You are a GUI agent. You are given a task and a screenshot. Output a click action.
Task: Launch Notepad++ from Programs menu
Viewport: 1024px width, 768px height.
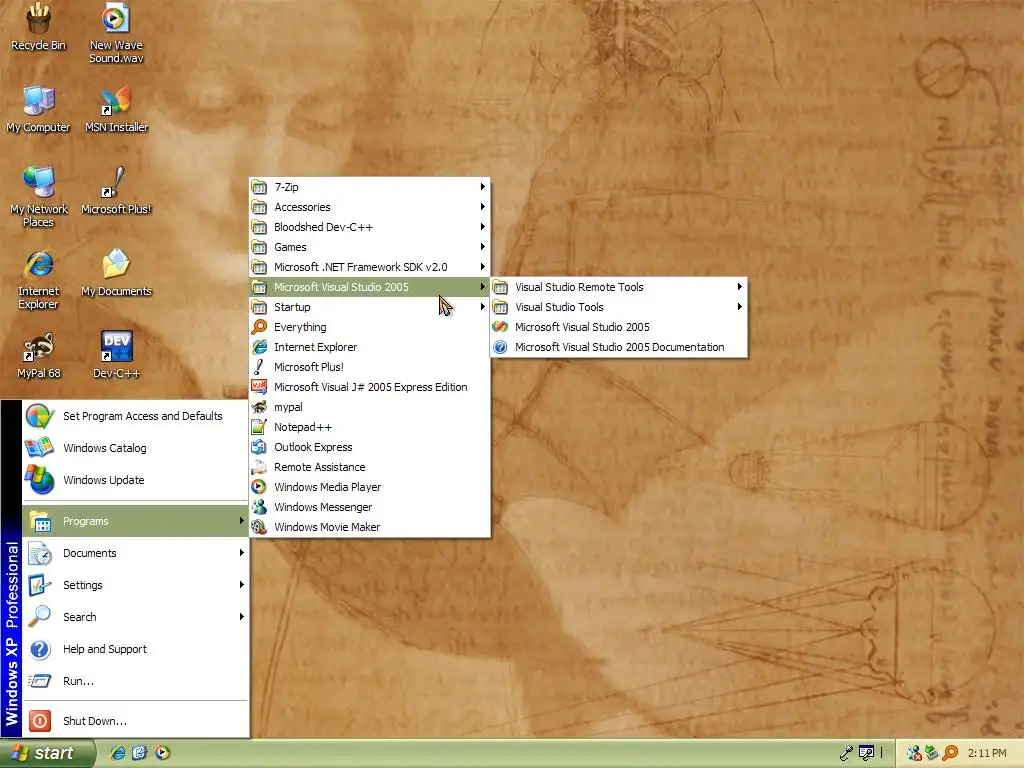point(370,427)
